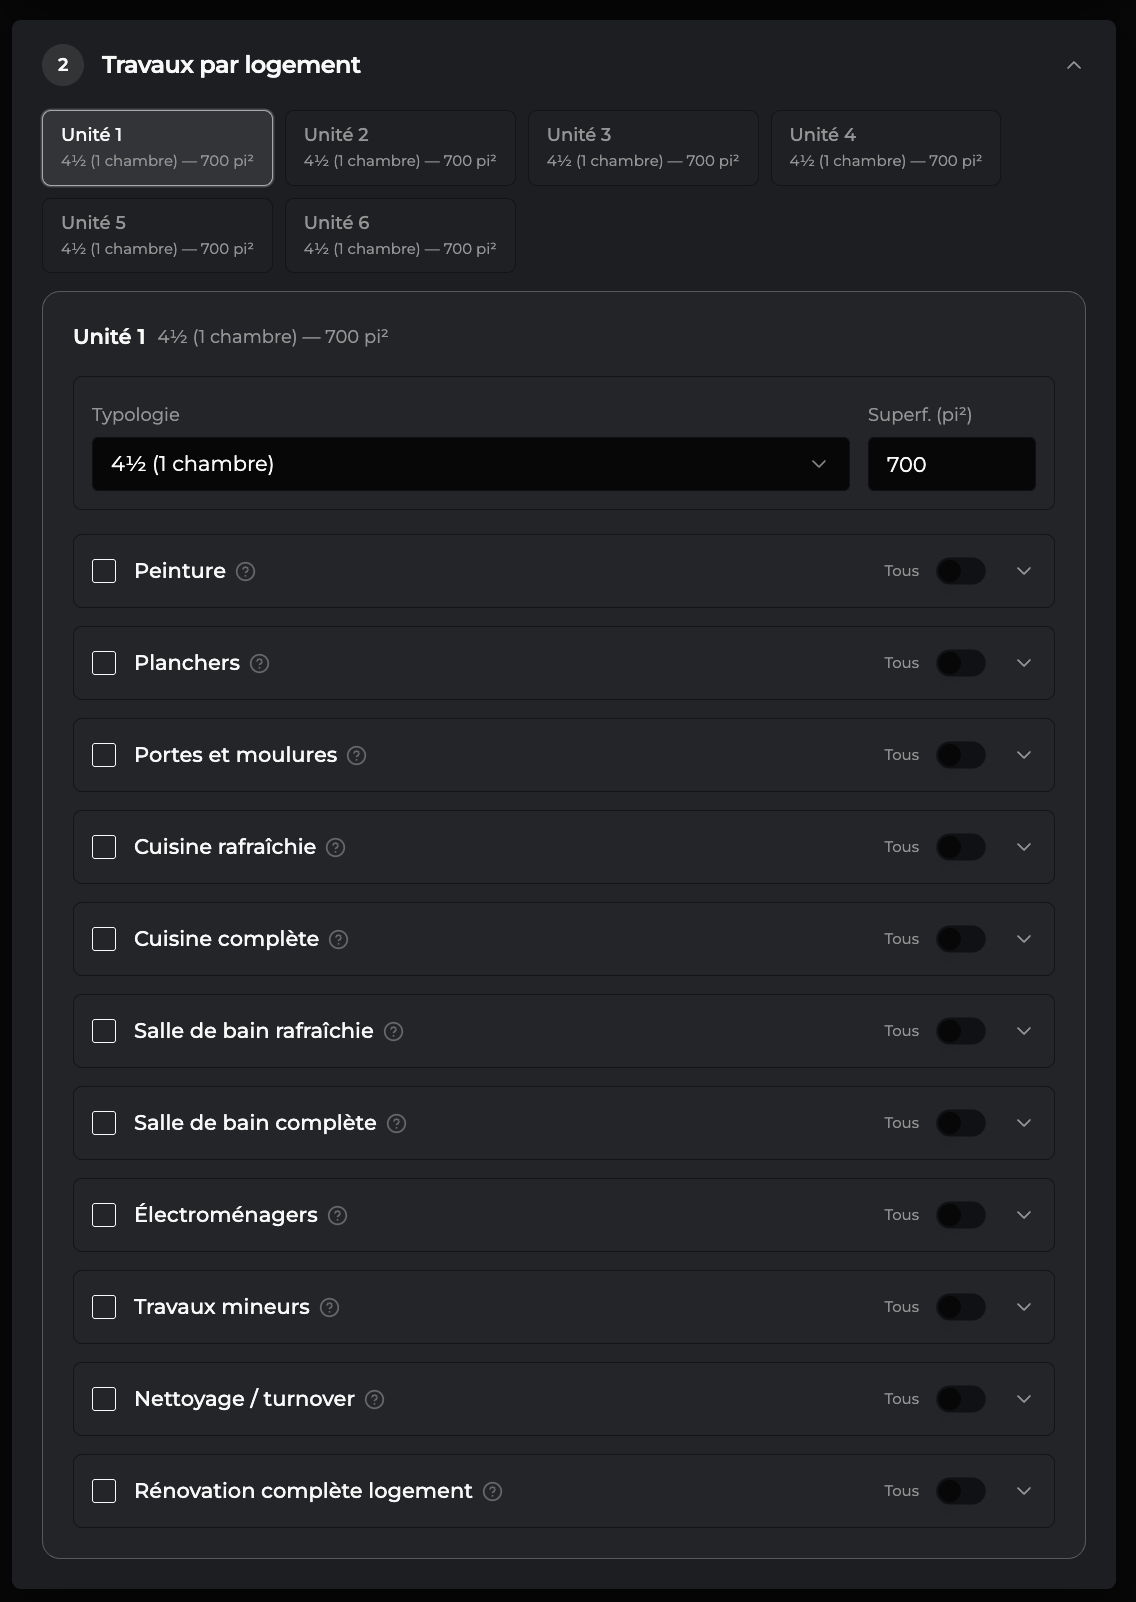Click the Superf. (pi²) input field

pos(951,464)
